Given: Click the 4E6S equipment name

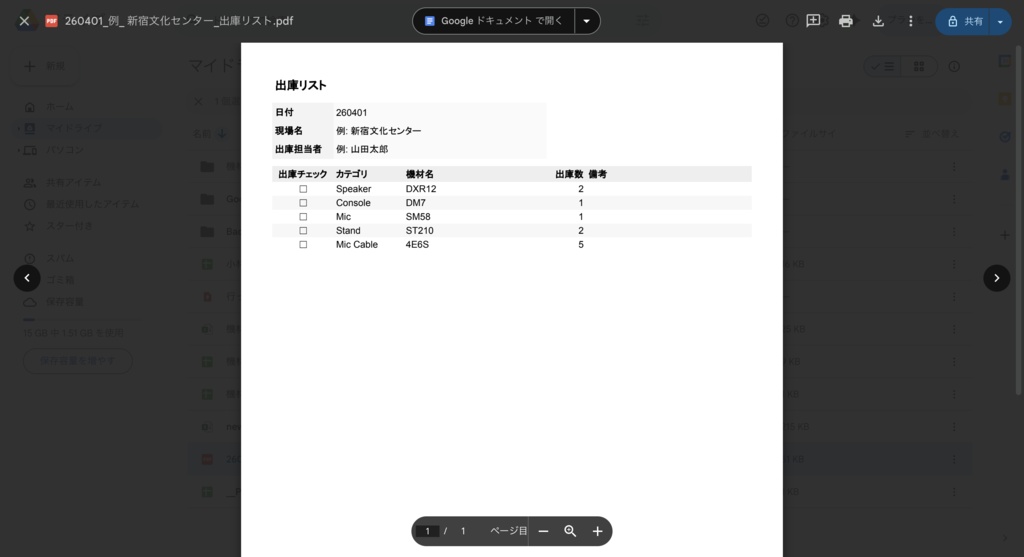Looking at the screenshot, I should tap(417, 244).
